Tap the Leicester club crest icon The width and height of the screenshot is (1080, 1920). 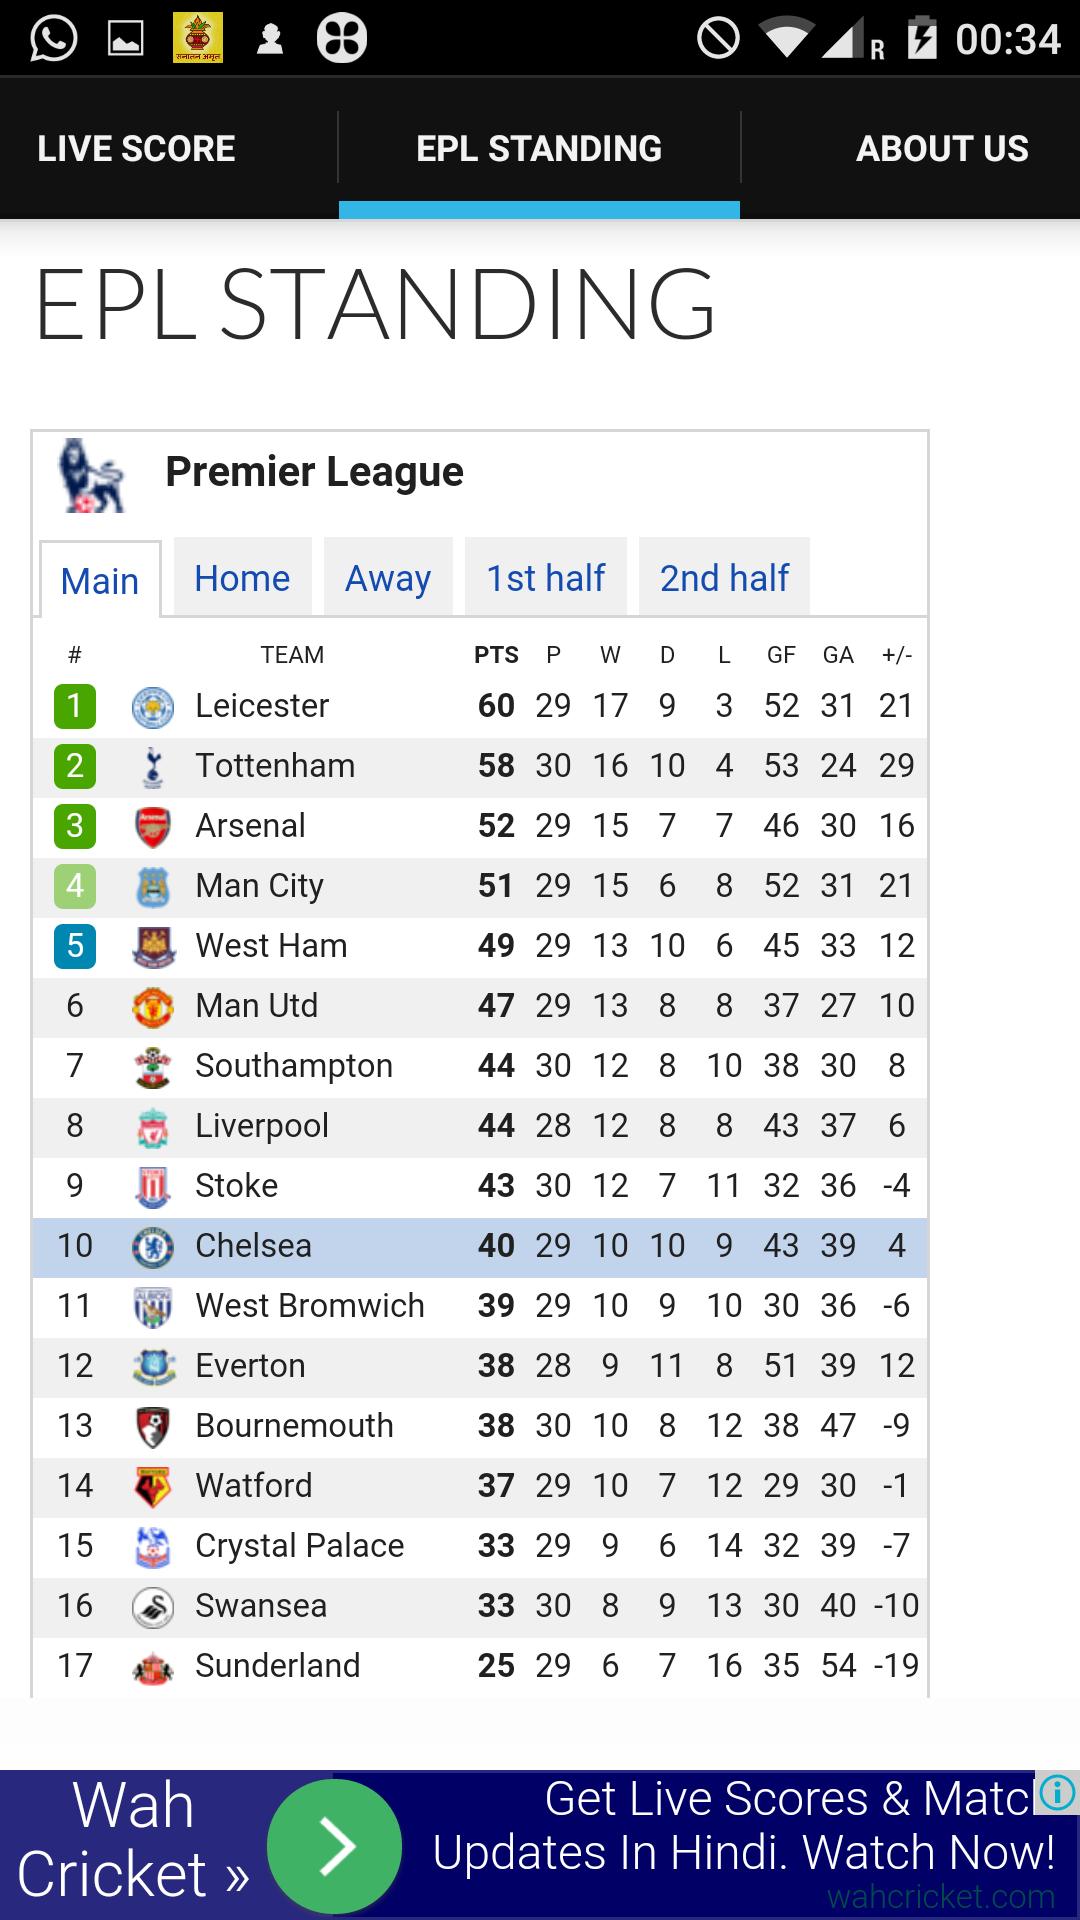pos(153,707)
